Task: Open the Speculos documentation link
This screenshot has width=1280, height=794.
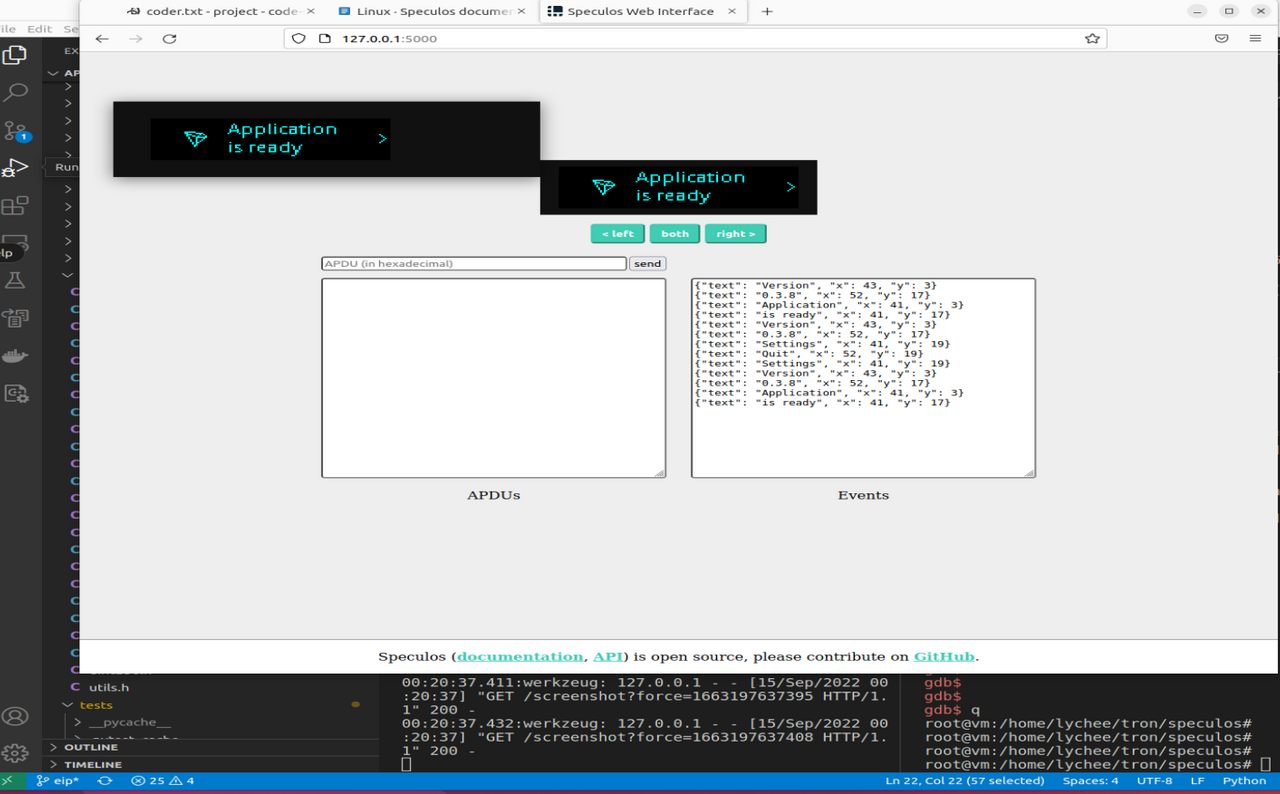Action: 520,657
